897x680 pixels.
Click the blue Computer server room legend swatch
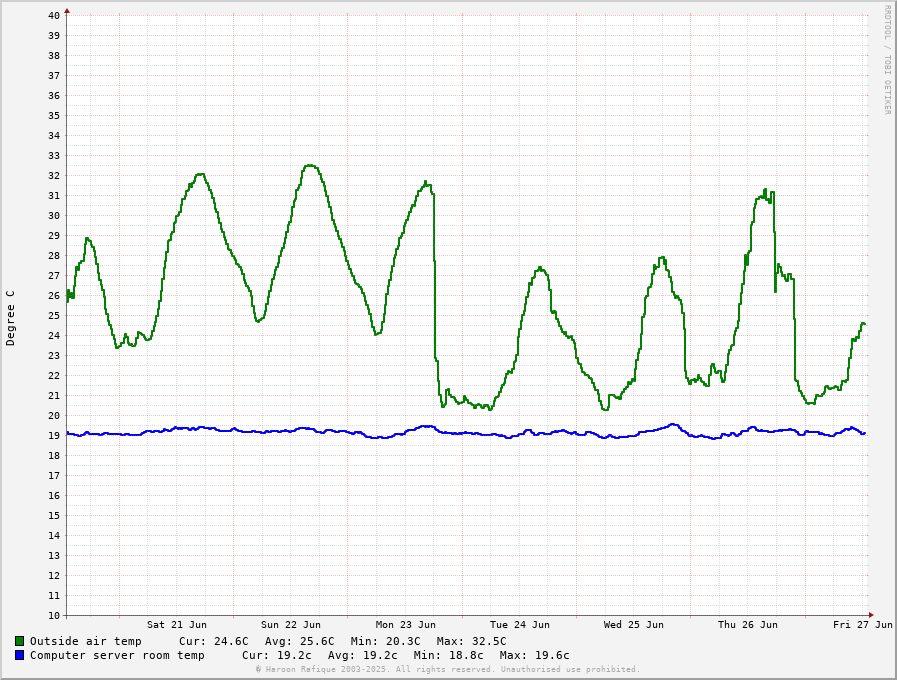[19, 655]
